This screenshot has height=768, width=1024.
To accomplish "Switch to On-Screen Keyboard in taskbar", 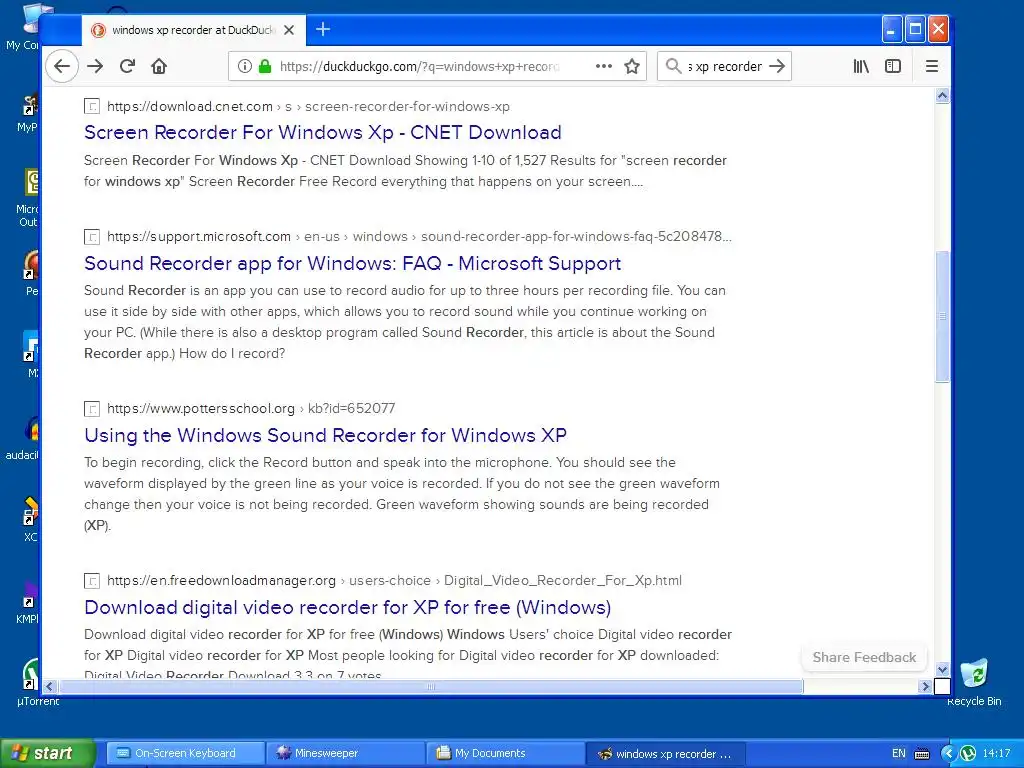I will (185, 753).
